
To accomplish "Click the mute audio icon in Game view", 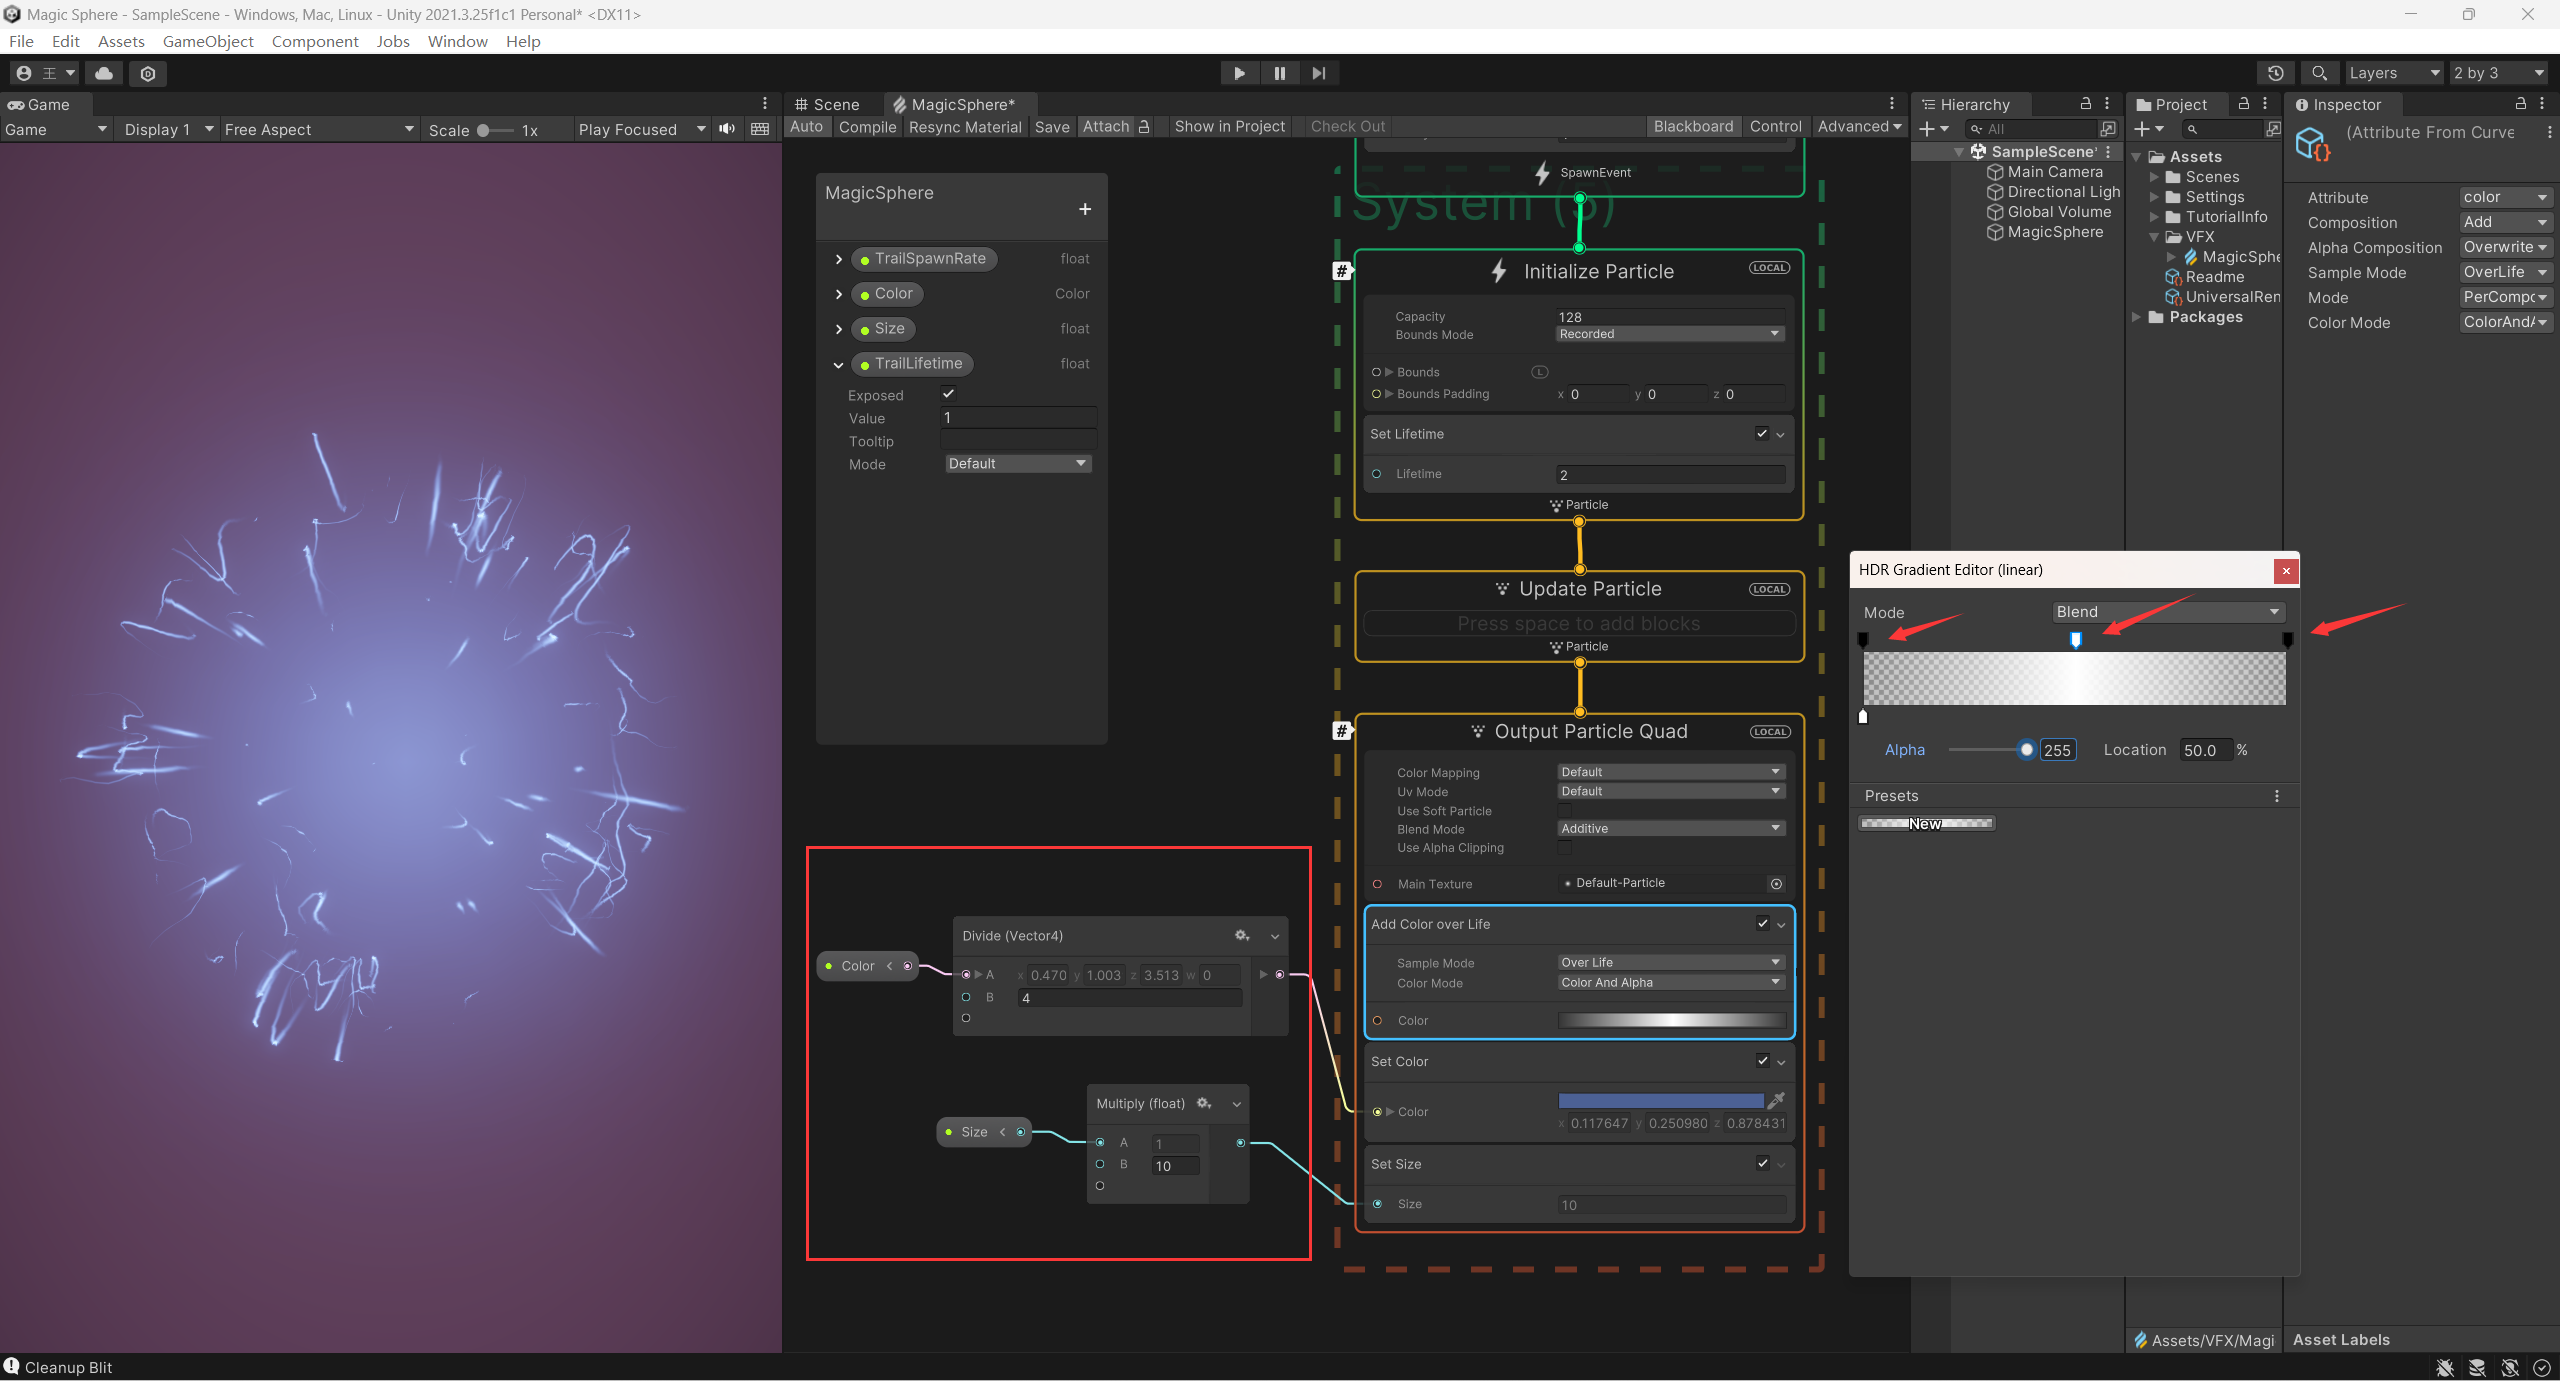I will point(727,129).
